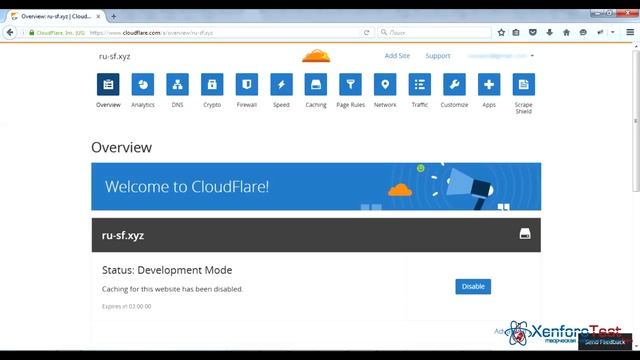Screen dimensions: 640x360
Task: Open the Scrape Shield icon
Action: pyautogui.click(x=524, y=84)
